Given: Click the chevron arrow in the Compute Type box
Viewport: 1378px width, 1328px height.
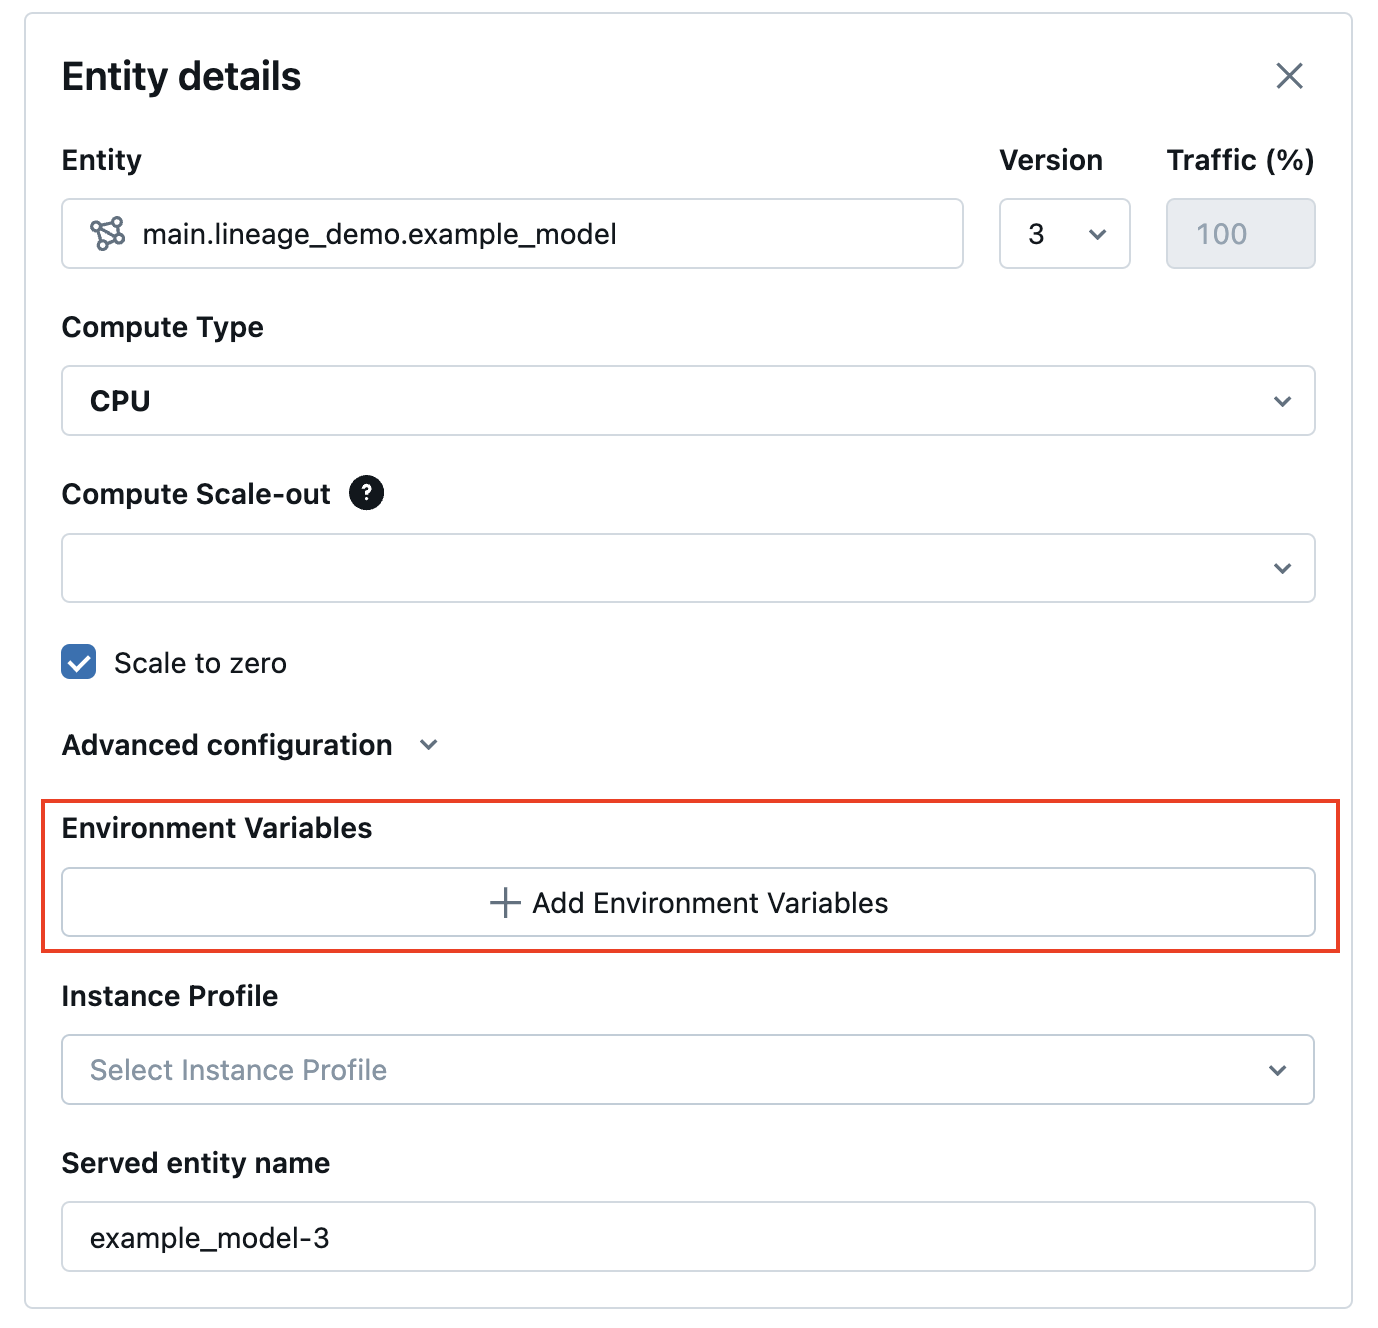Looking at the screenshot, I should 1282,402.
